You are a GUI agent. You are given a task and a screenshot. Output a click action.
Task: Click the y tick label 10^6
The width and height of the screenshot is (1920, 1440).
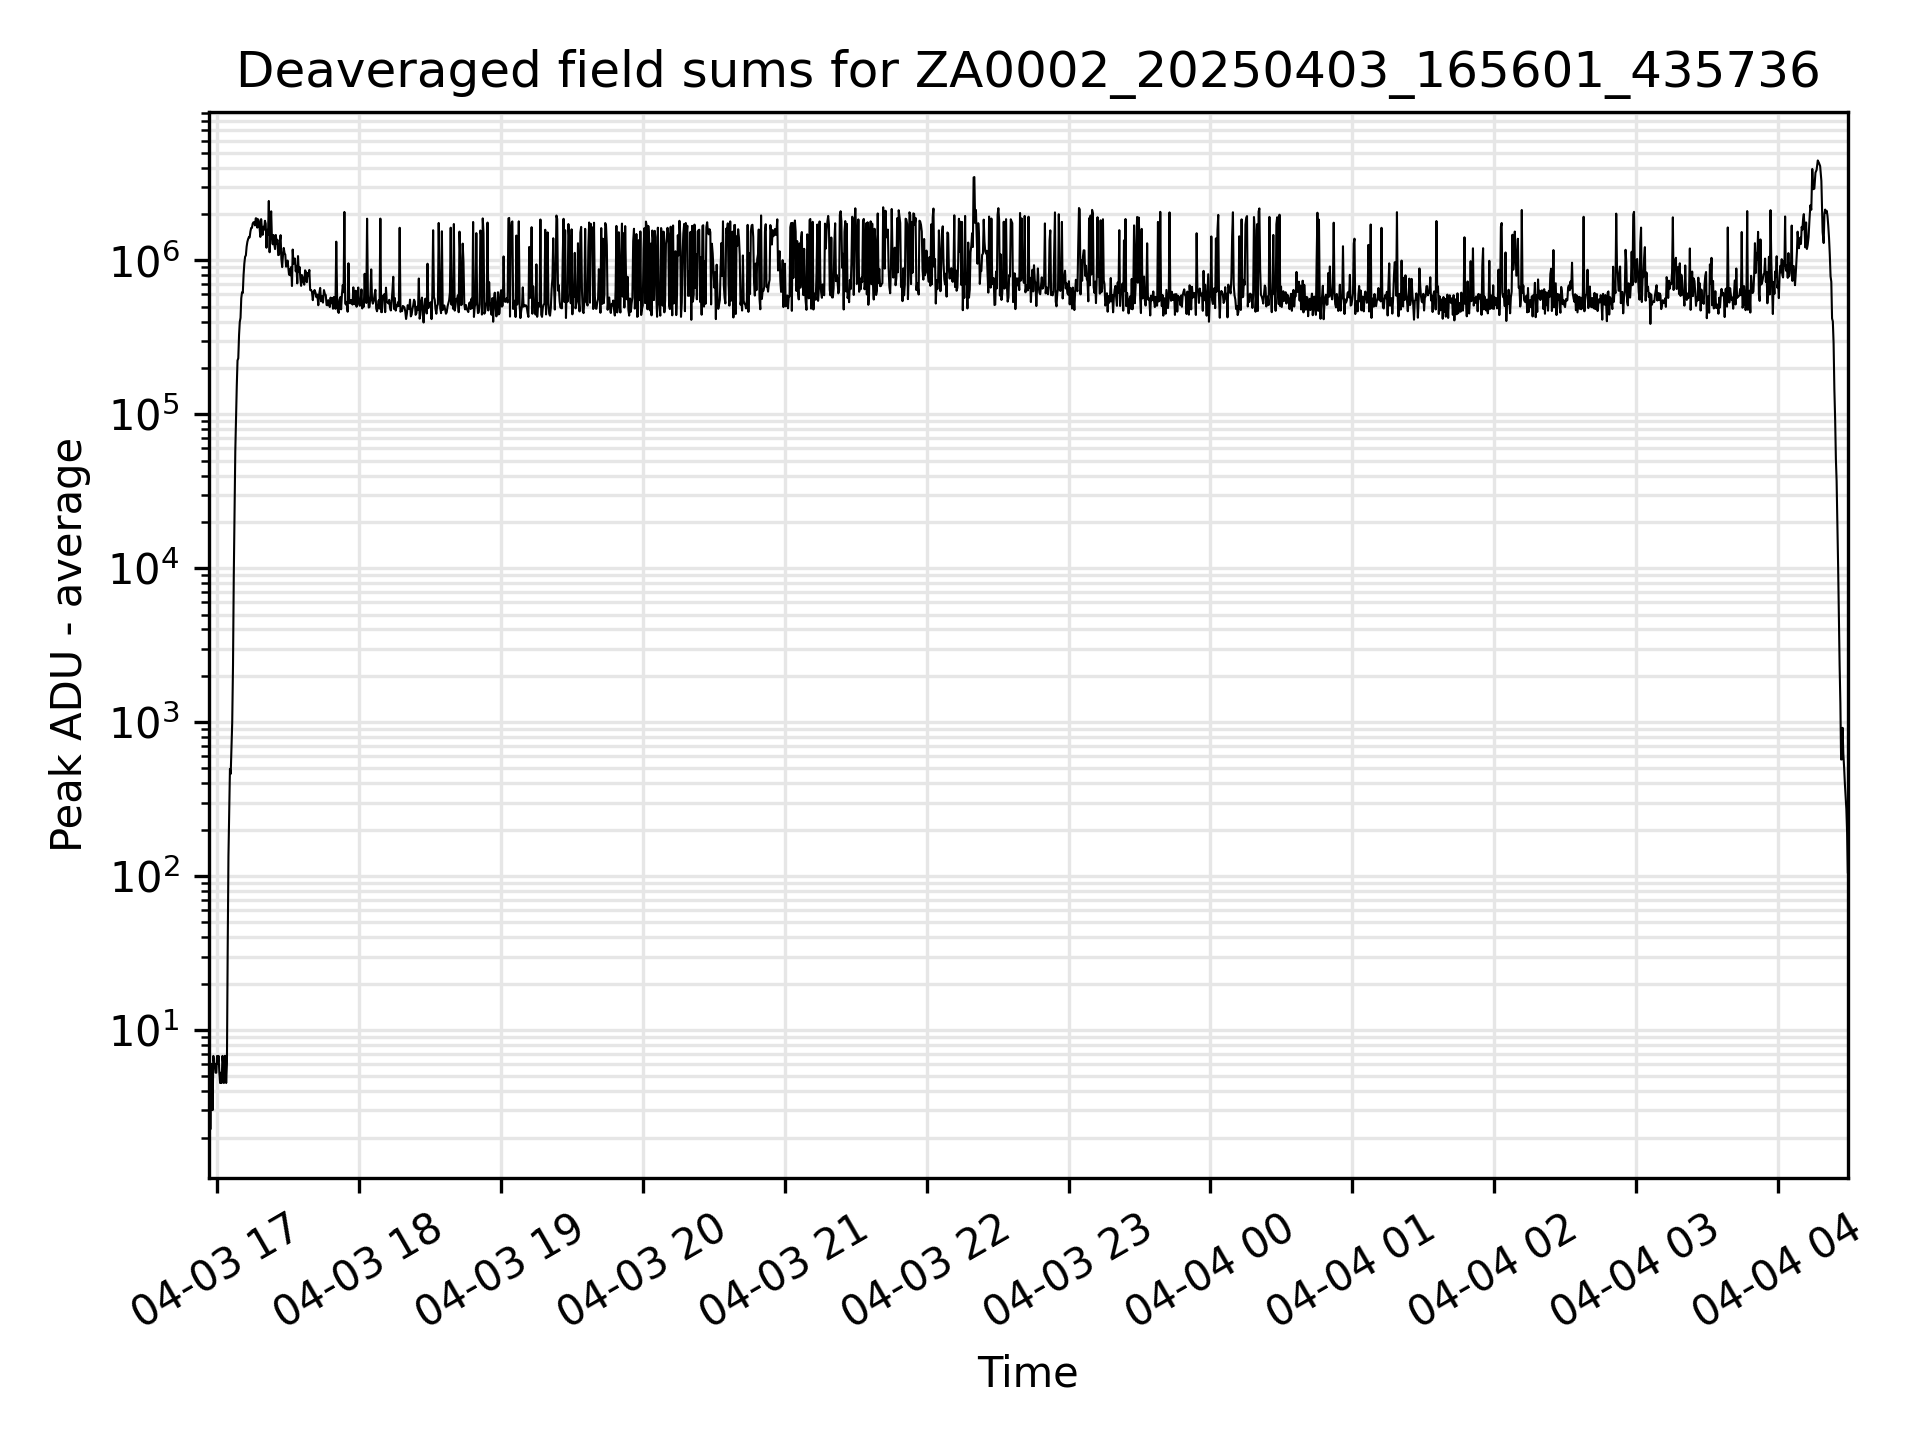pos(147,260)
